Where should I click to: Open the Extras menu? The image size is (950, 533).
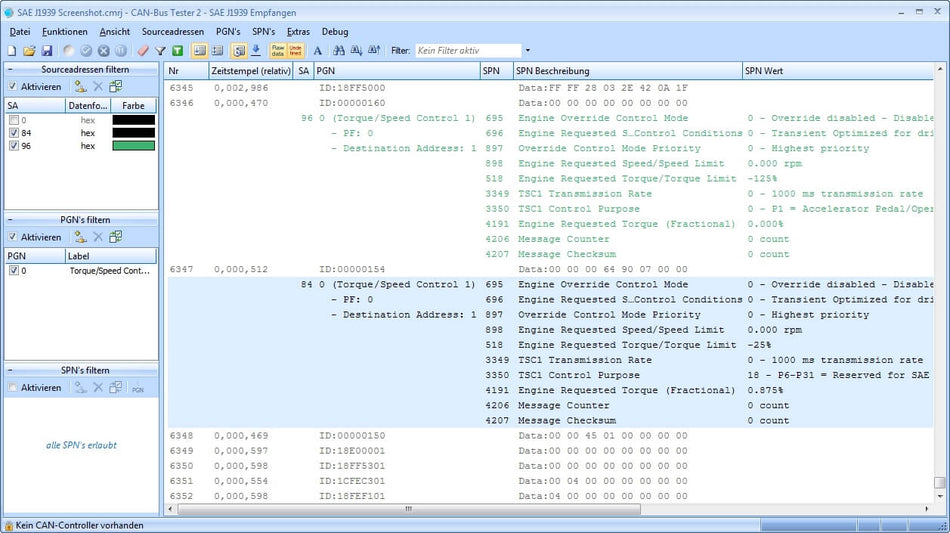click(298, 31)
